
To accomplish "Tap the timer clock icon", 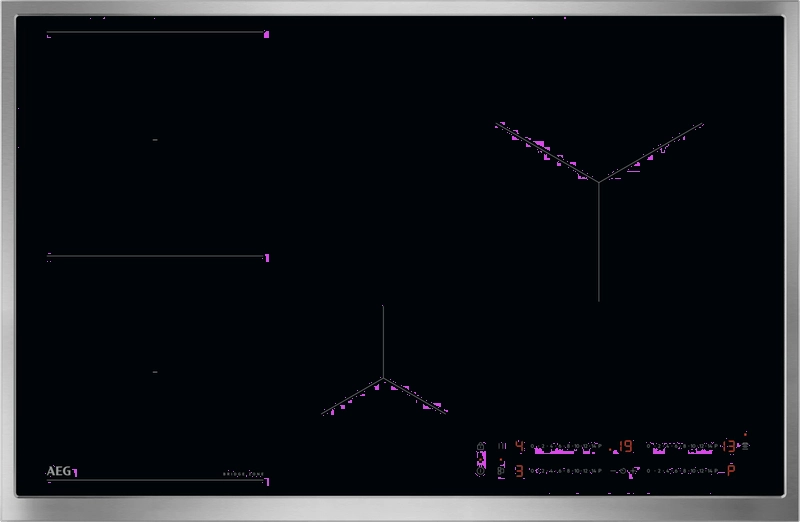I will [623, 471].
